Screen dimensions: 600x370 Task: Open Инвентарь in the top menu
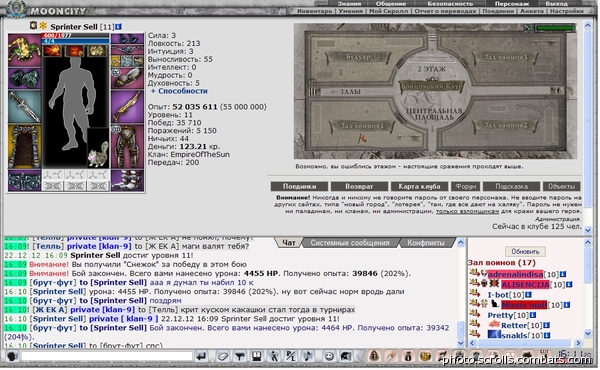pyautogui.click(x=314, y=11)
